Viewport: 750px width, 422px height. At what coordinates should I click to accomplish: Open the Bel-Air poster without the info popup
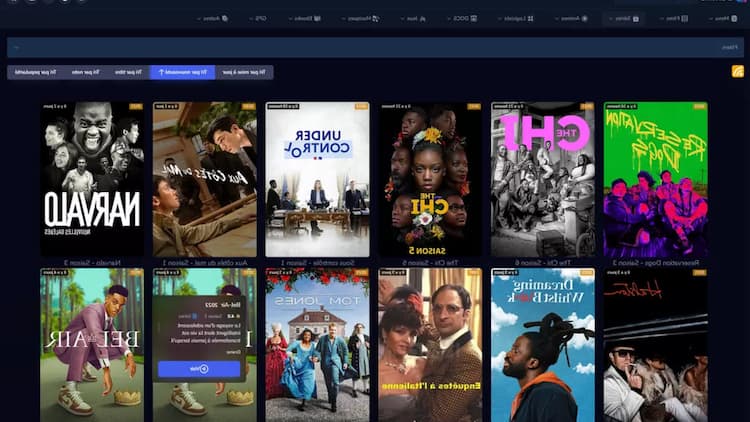pyautogui.click(x=92, y=345)
